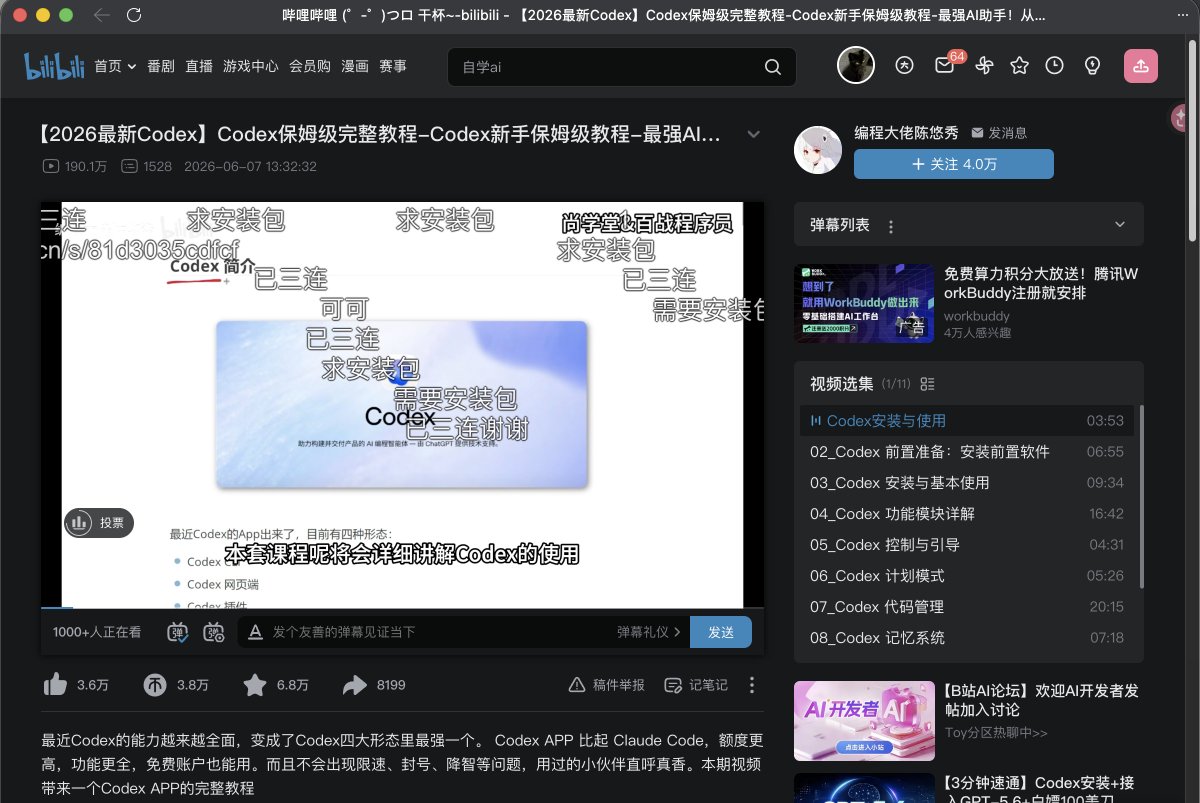Open 弹幕礼仪 link with arrow

[x=649, y=632]
